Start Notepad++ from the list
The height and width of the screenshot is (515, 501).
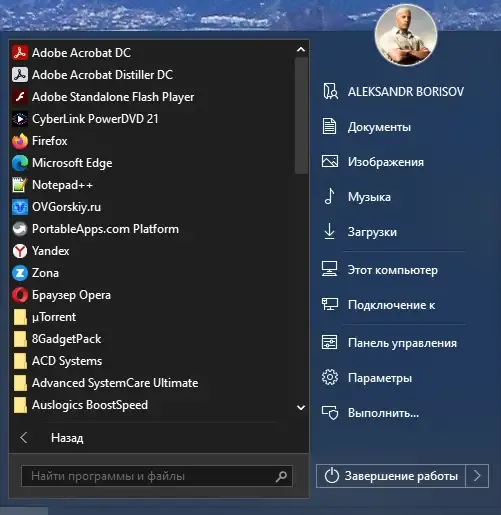pos(20,185)
